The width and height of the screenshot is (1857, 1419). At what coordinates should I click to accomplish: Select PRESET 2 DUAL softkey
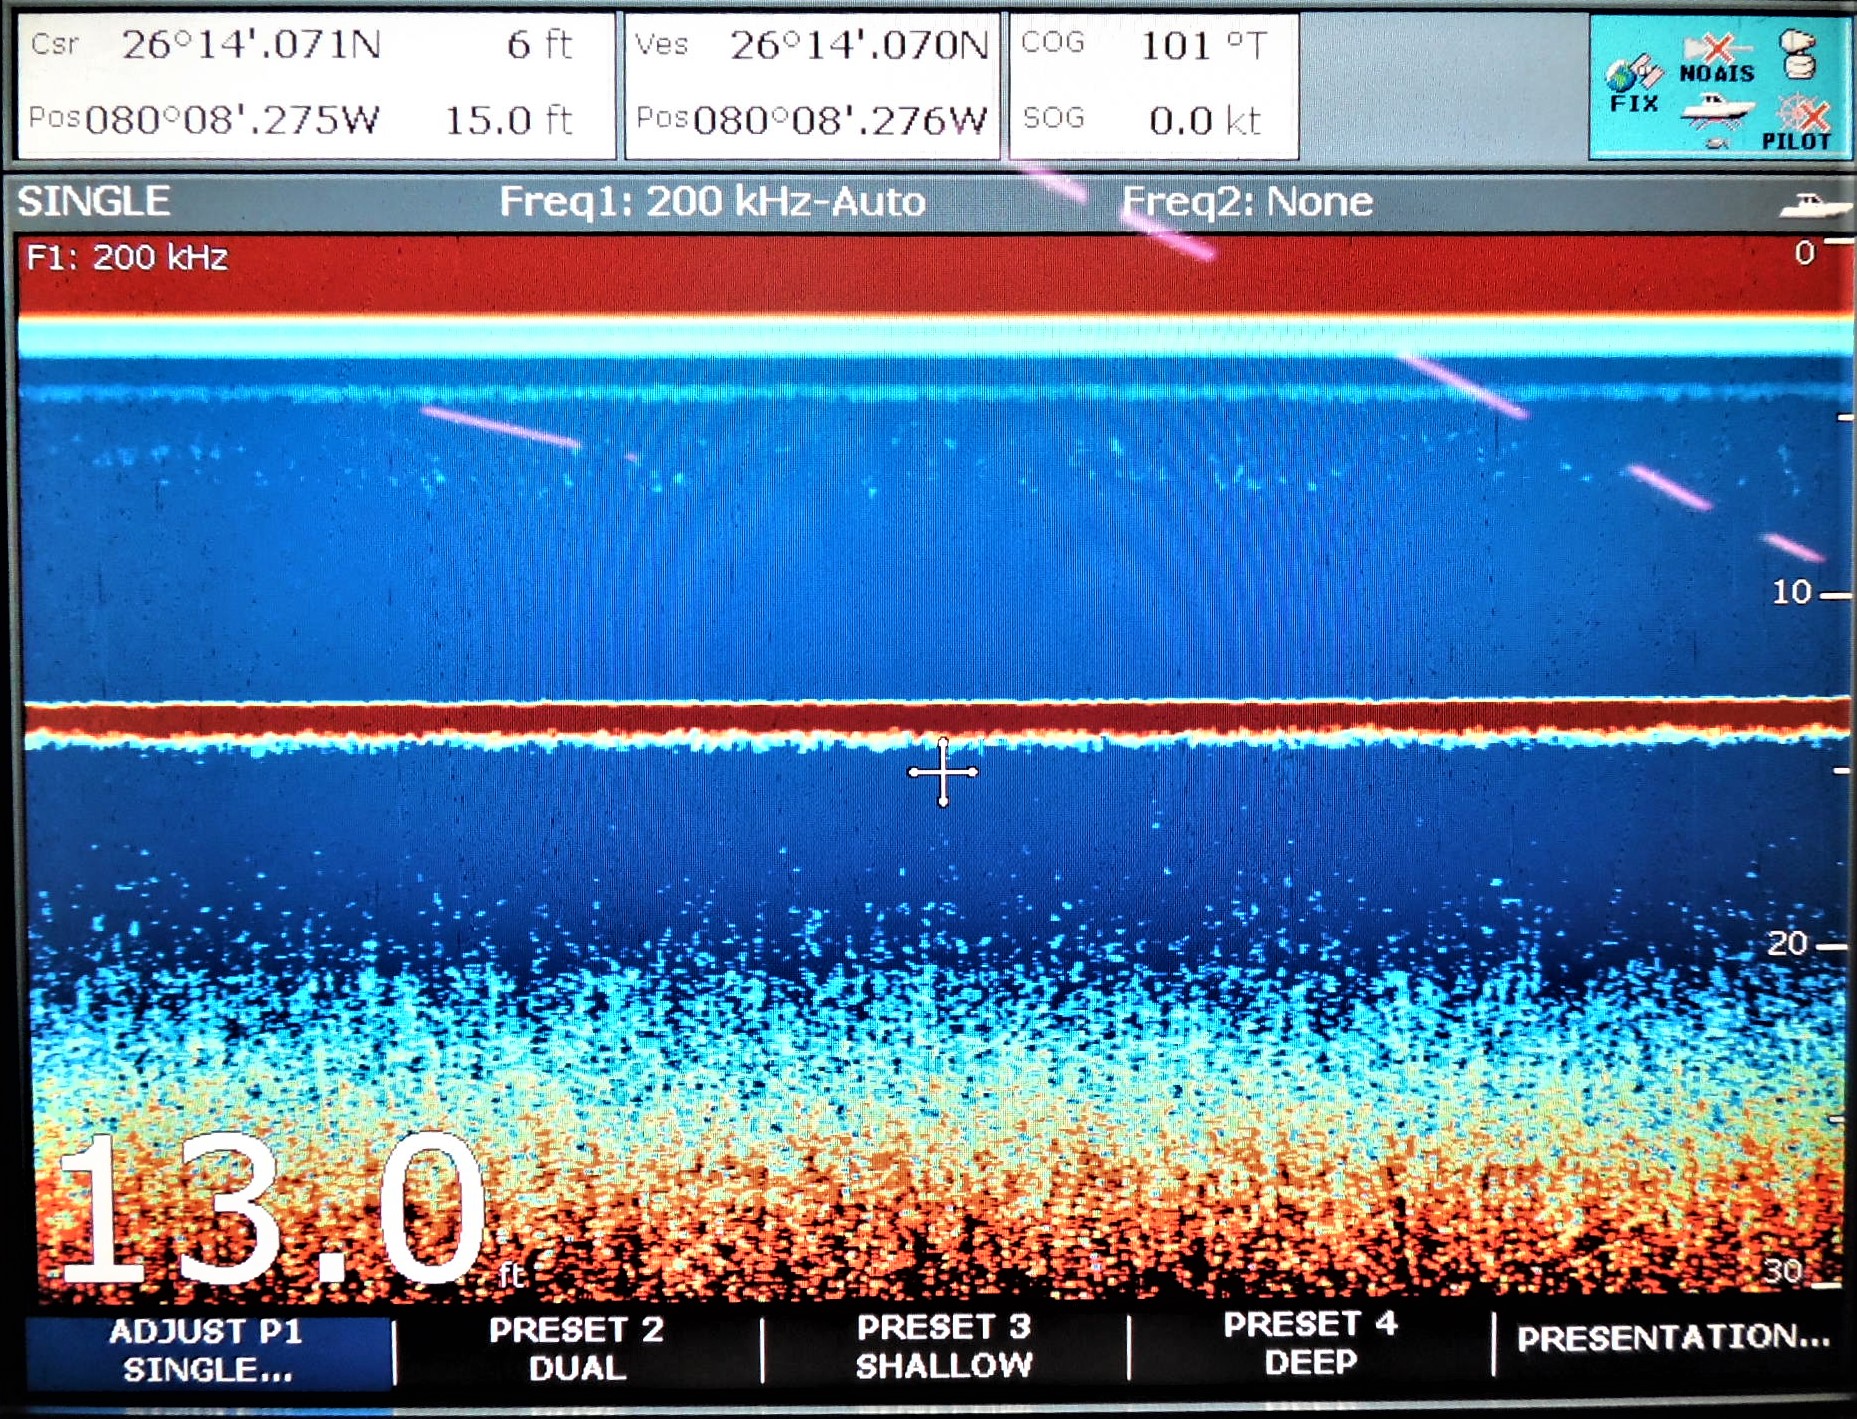click(x=577, y=1348)
